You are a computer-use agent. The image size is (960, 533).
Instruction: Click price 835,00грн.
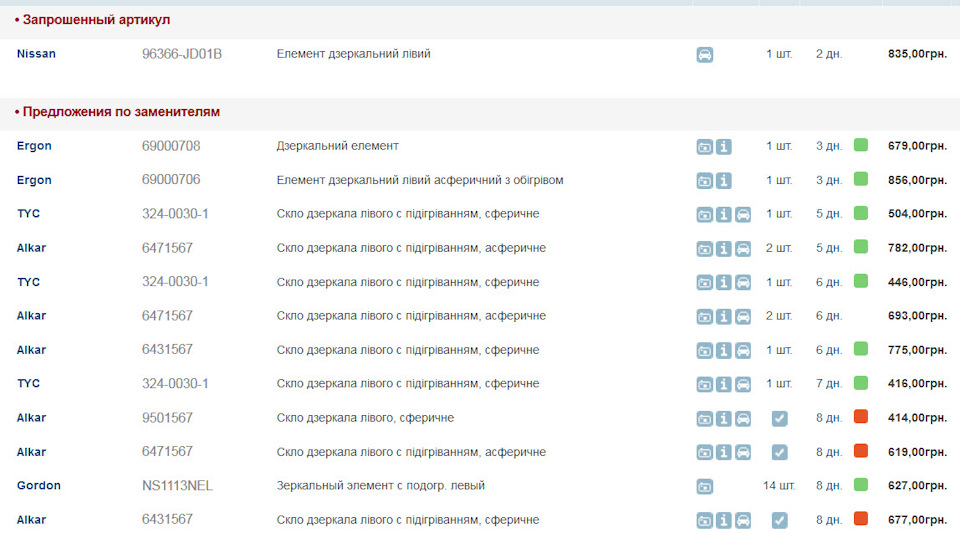click(917, 54)
